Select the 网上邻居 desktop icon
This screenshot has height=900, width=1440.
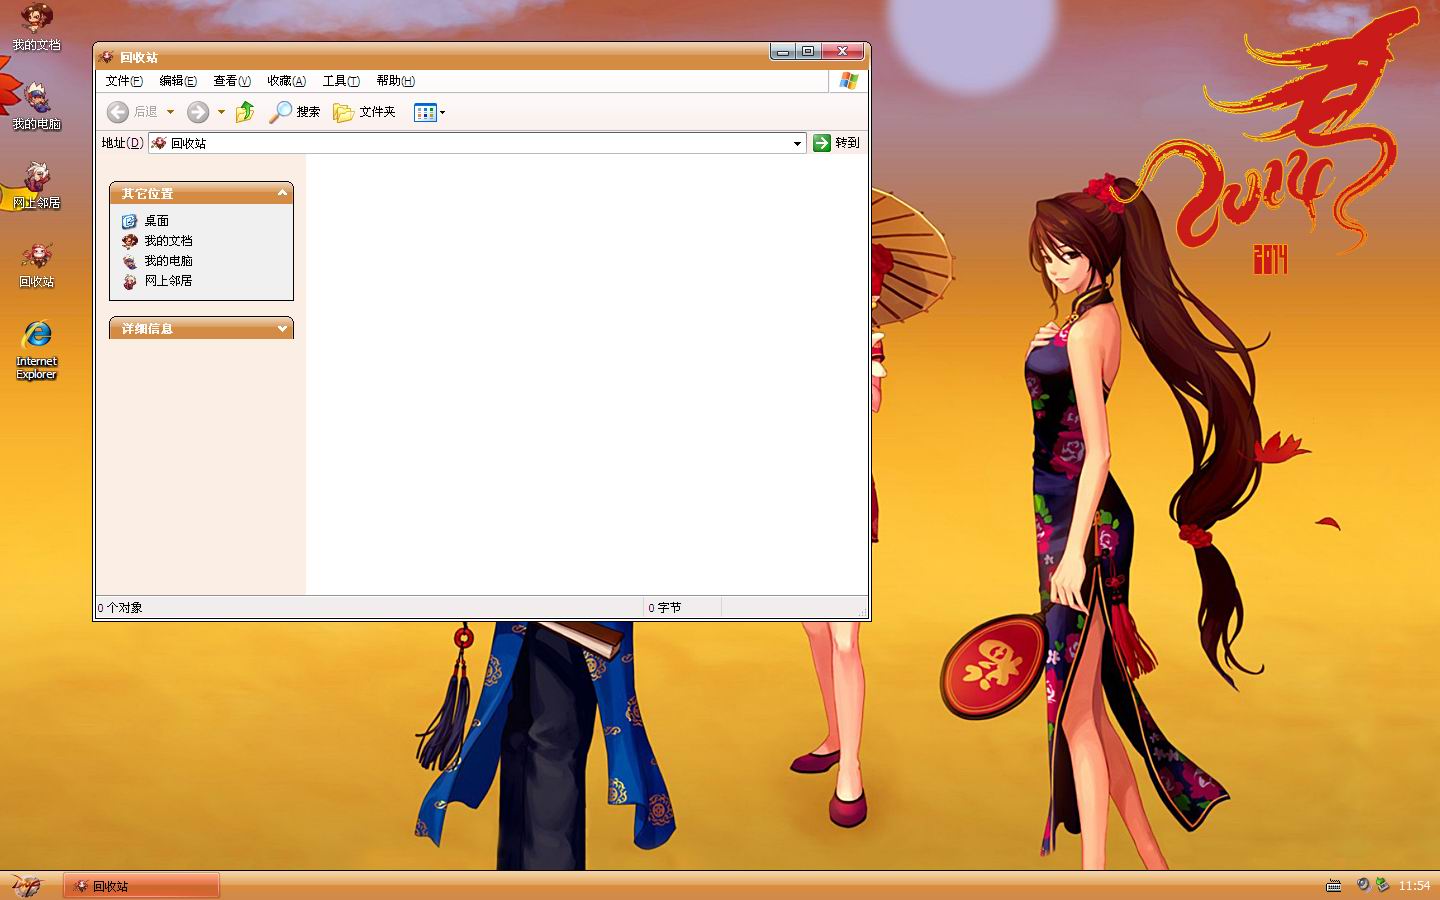tap(36, 185)
